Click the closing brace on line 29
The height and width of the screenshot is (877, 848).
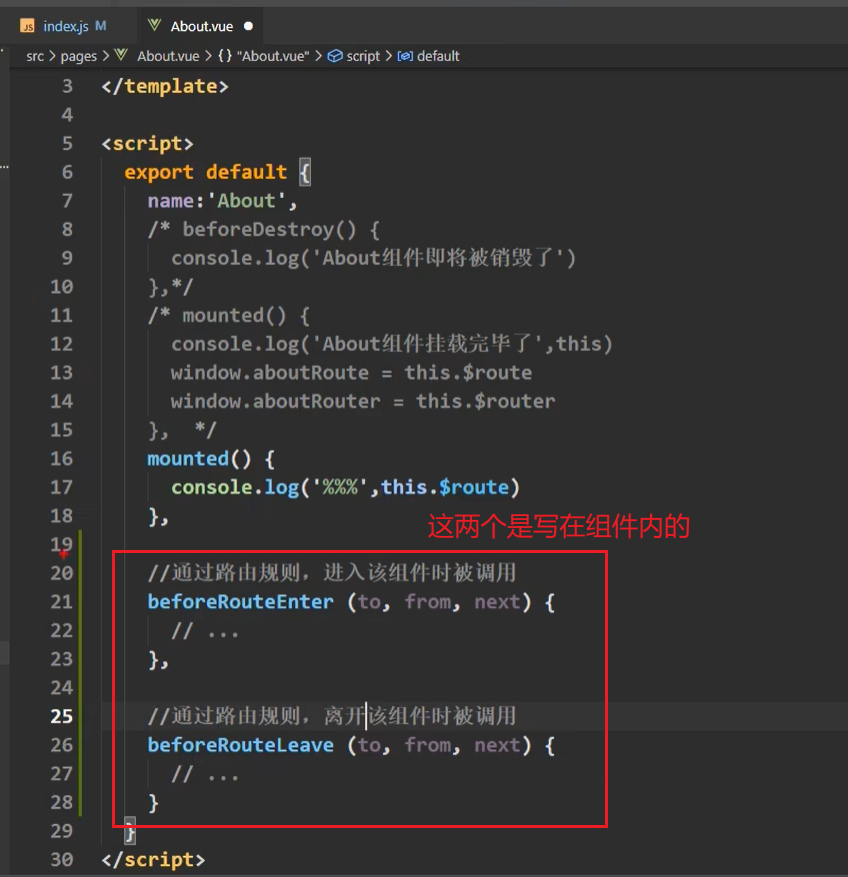coord(130,831)
